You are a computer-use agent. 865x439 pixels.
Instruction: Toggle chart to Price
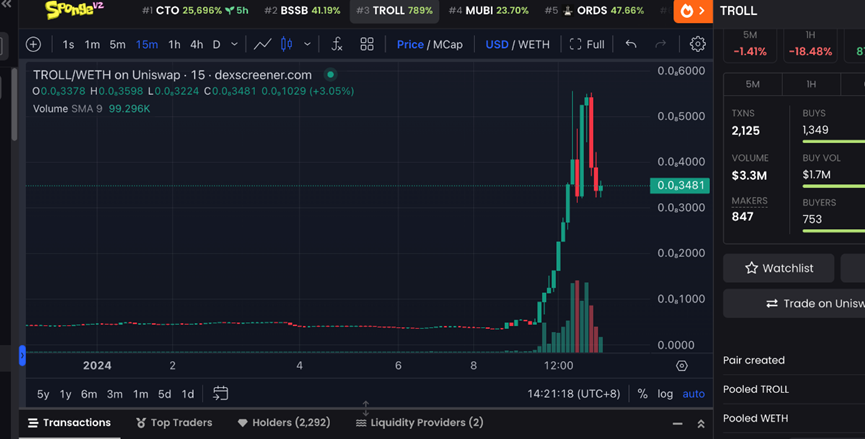[410, 44]
